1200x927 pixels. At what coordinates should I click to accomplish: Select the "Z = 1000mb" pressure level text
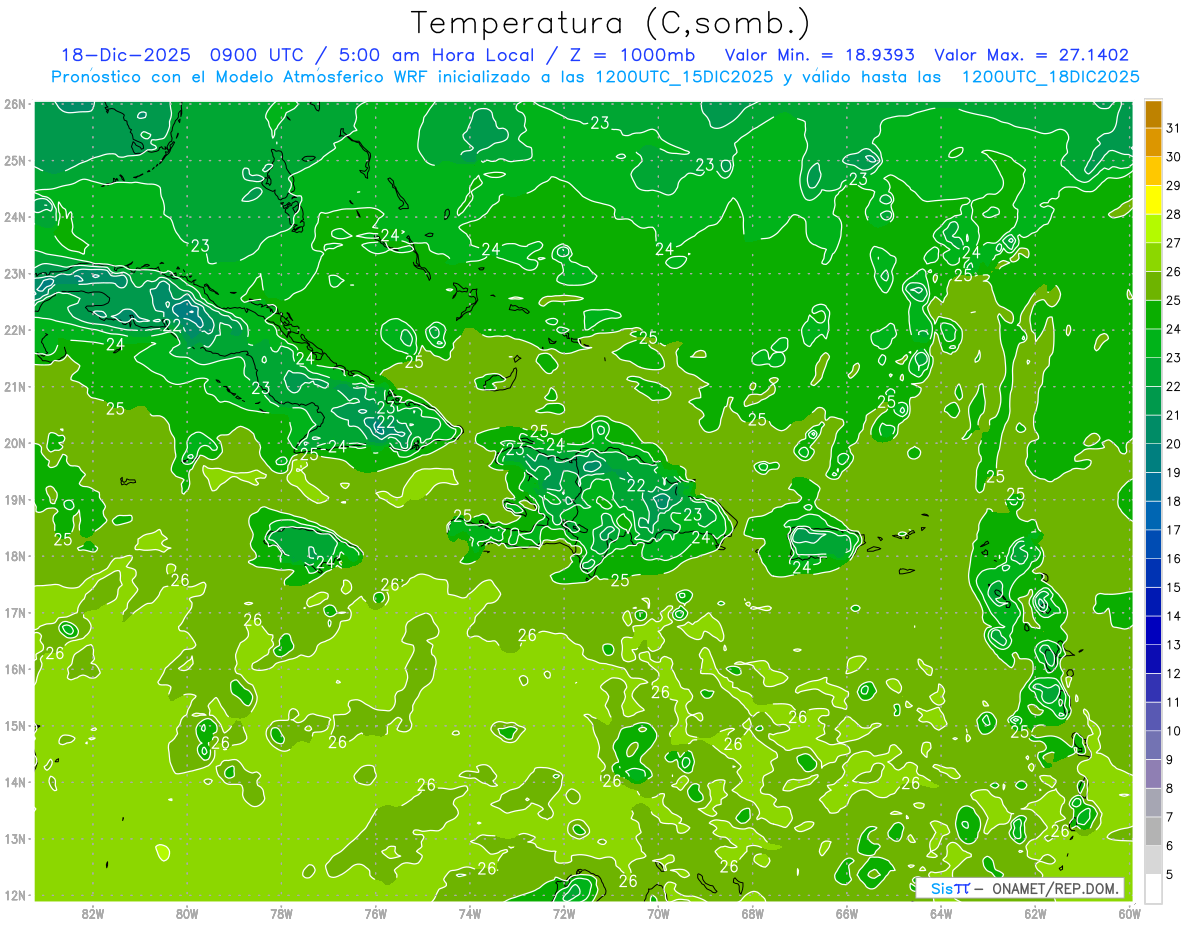pos(630,55)
